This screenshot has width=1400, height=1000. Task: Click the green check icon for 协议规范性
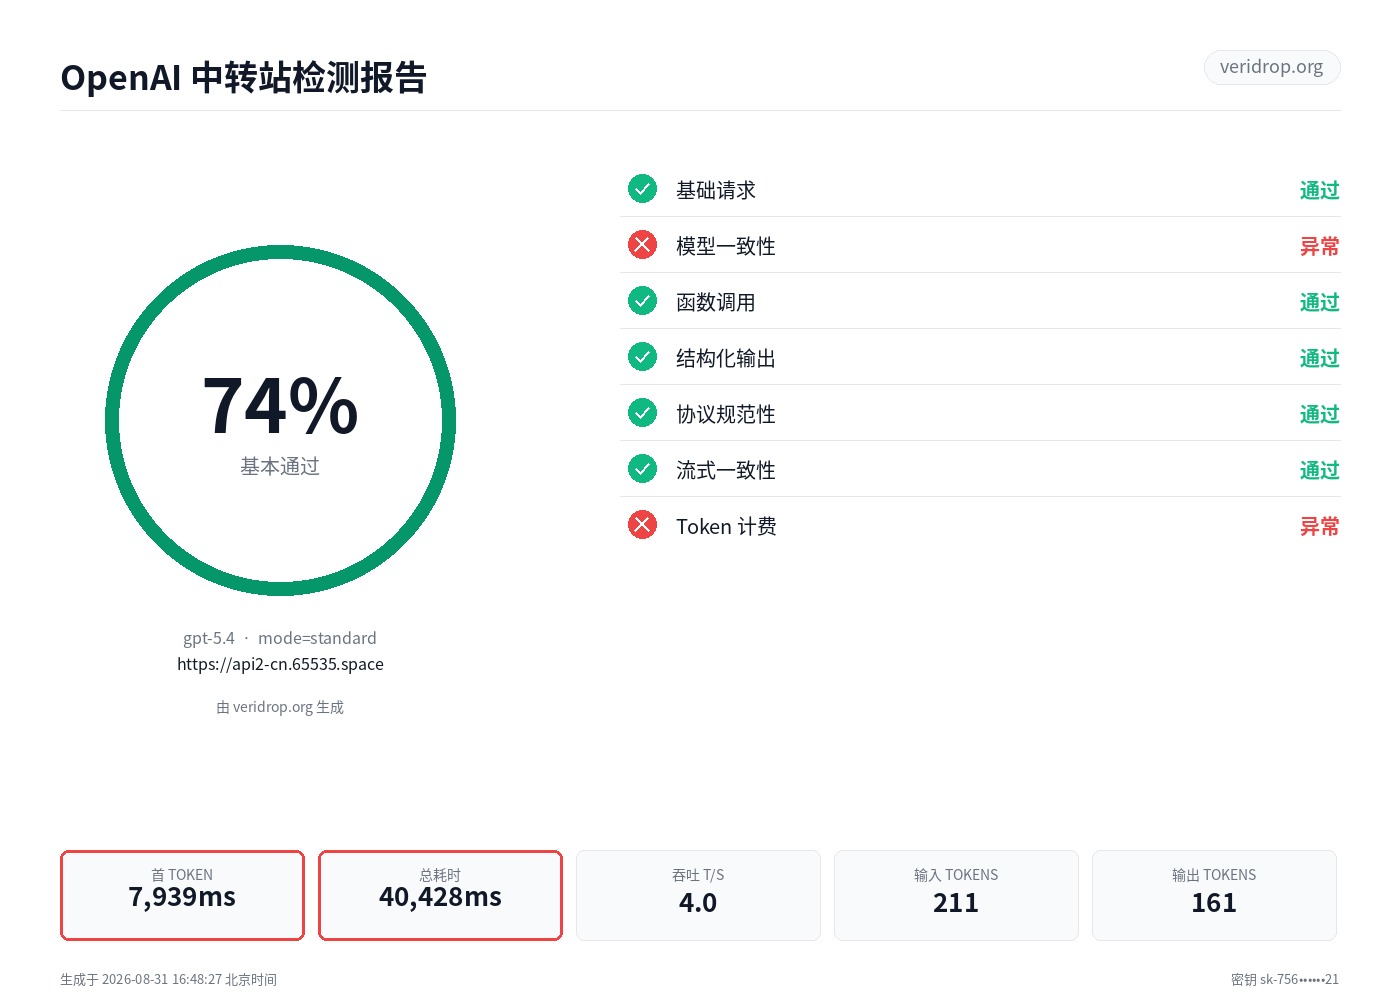tap(642, 413)
